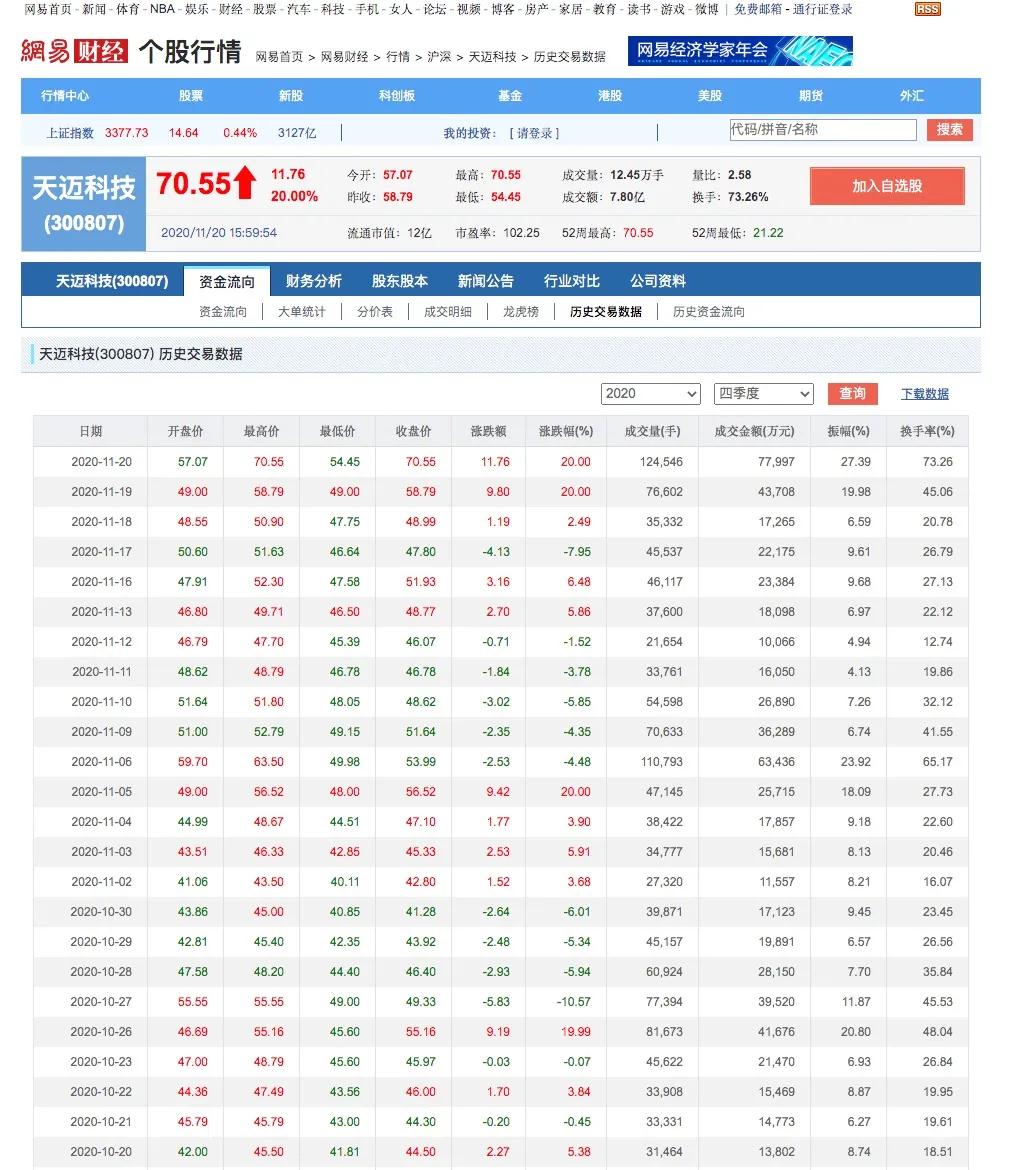Click 网易首页 in breadcrumb
This screenshot has width=1033, height=1170.
[279, 57]
